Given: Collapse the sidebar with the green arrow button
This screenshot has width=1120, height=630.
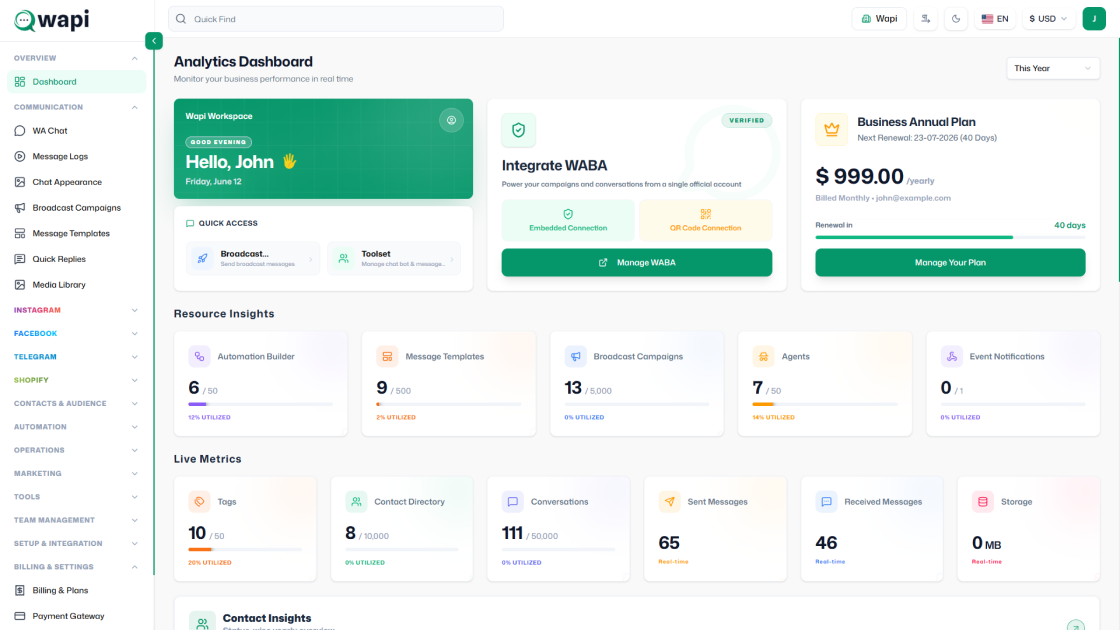Looking at the screenshot, I should (x=154, y=41).
